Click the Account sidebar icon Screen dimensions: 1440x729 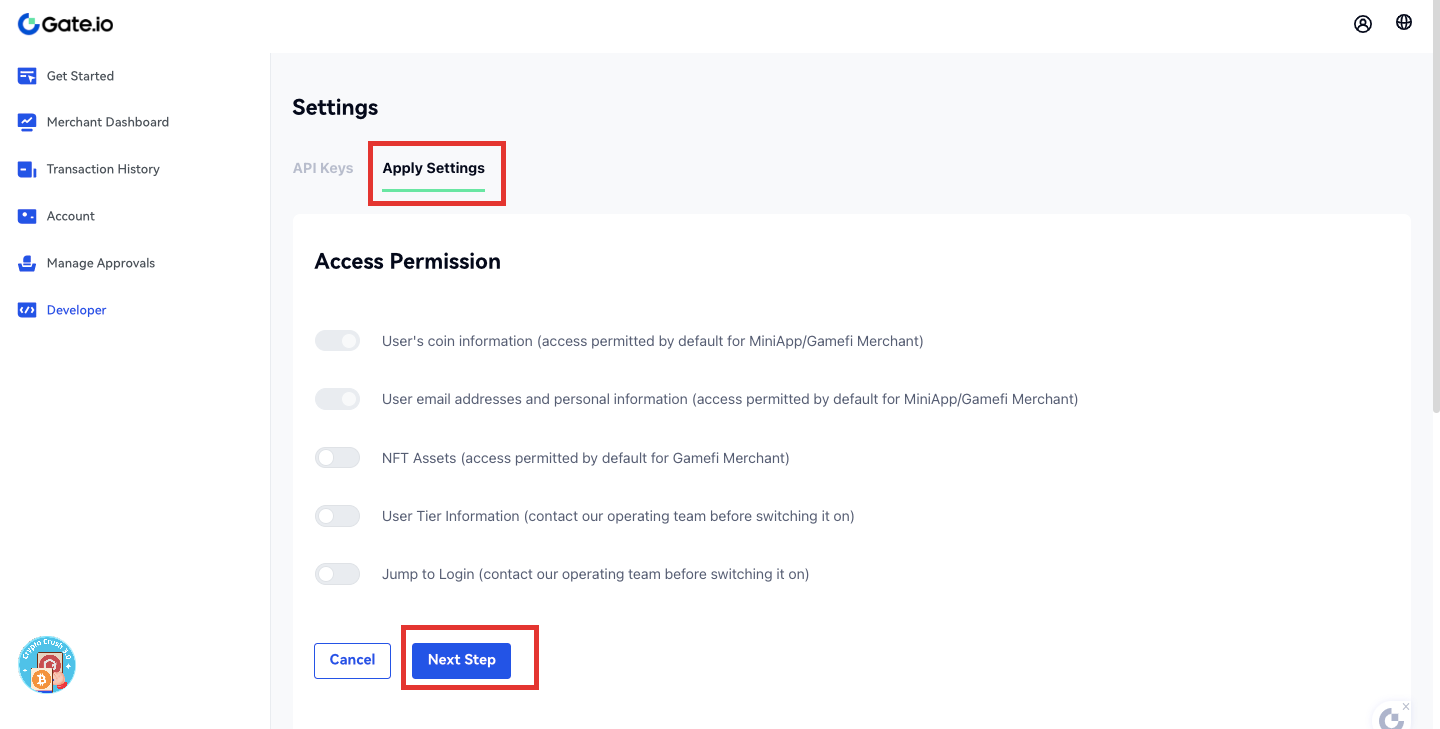(27, 216)
